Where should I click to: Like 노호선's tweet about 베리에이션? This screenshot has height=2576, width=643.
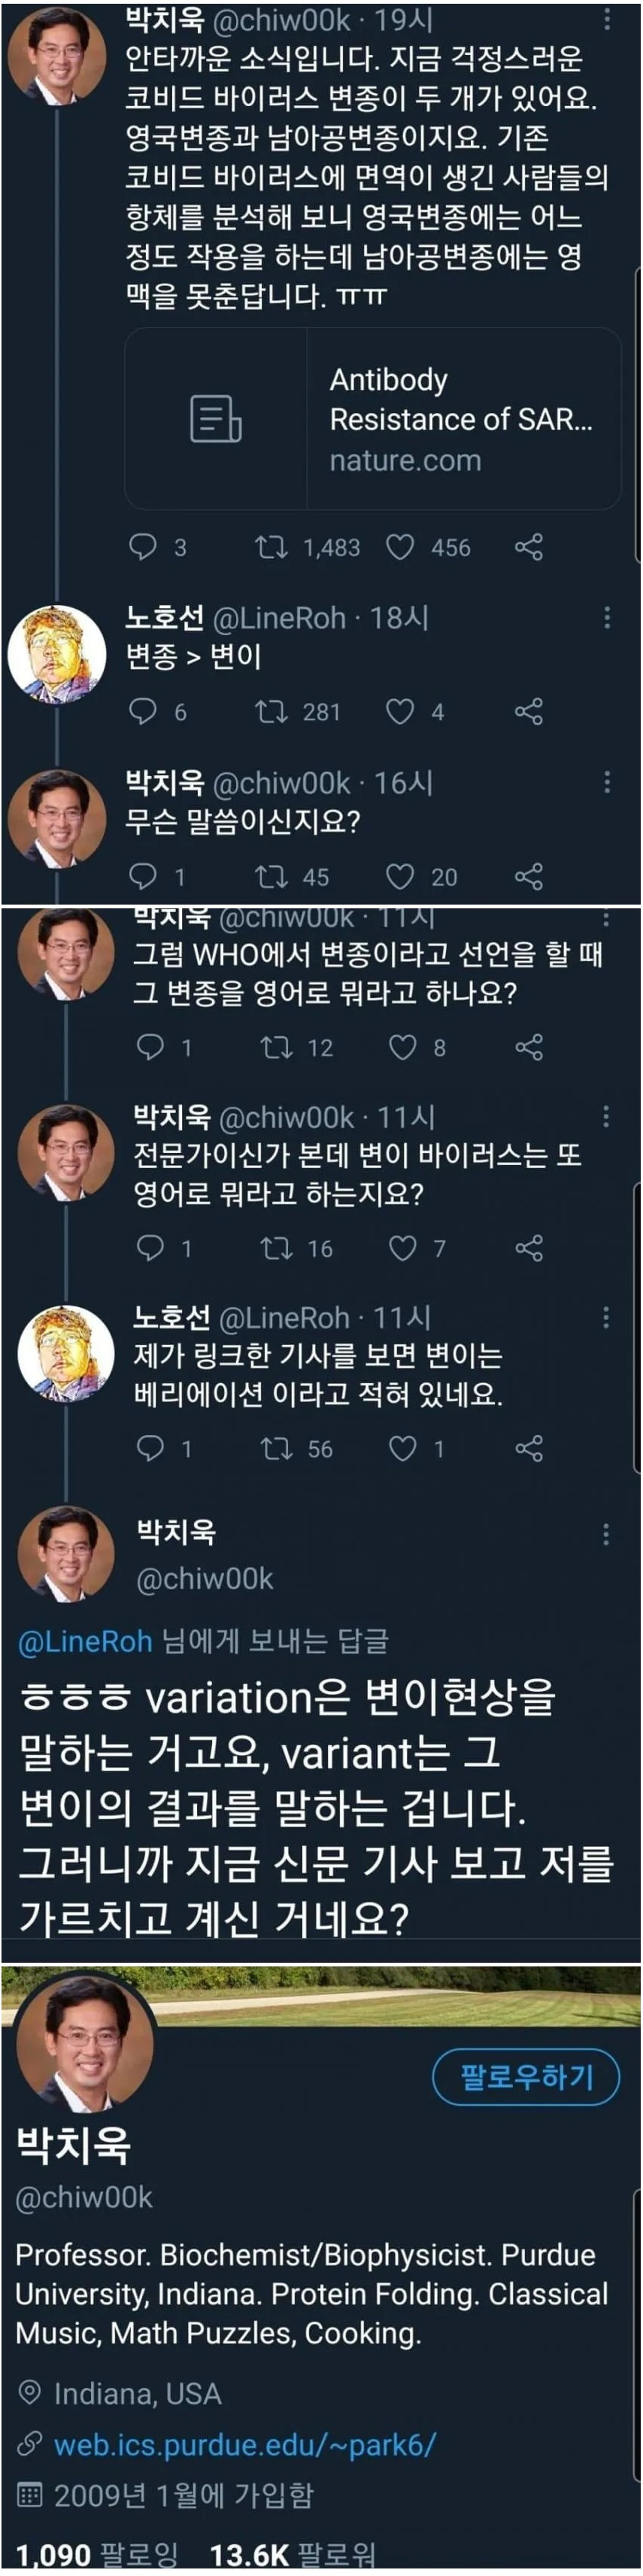coord(402,1448)
